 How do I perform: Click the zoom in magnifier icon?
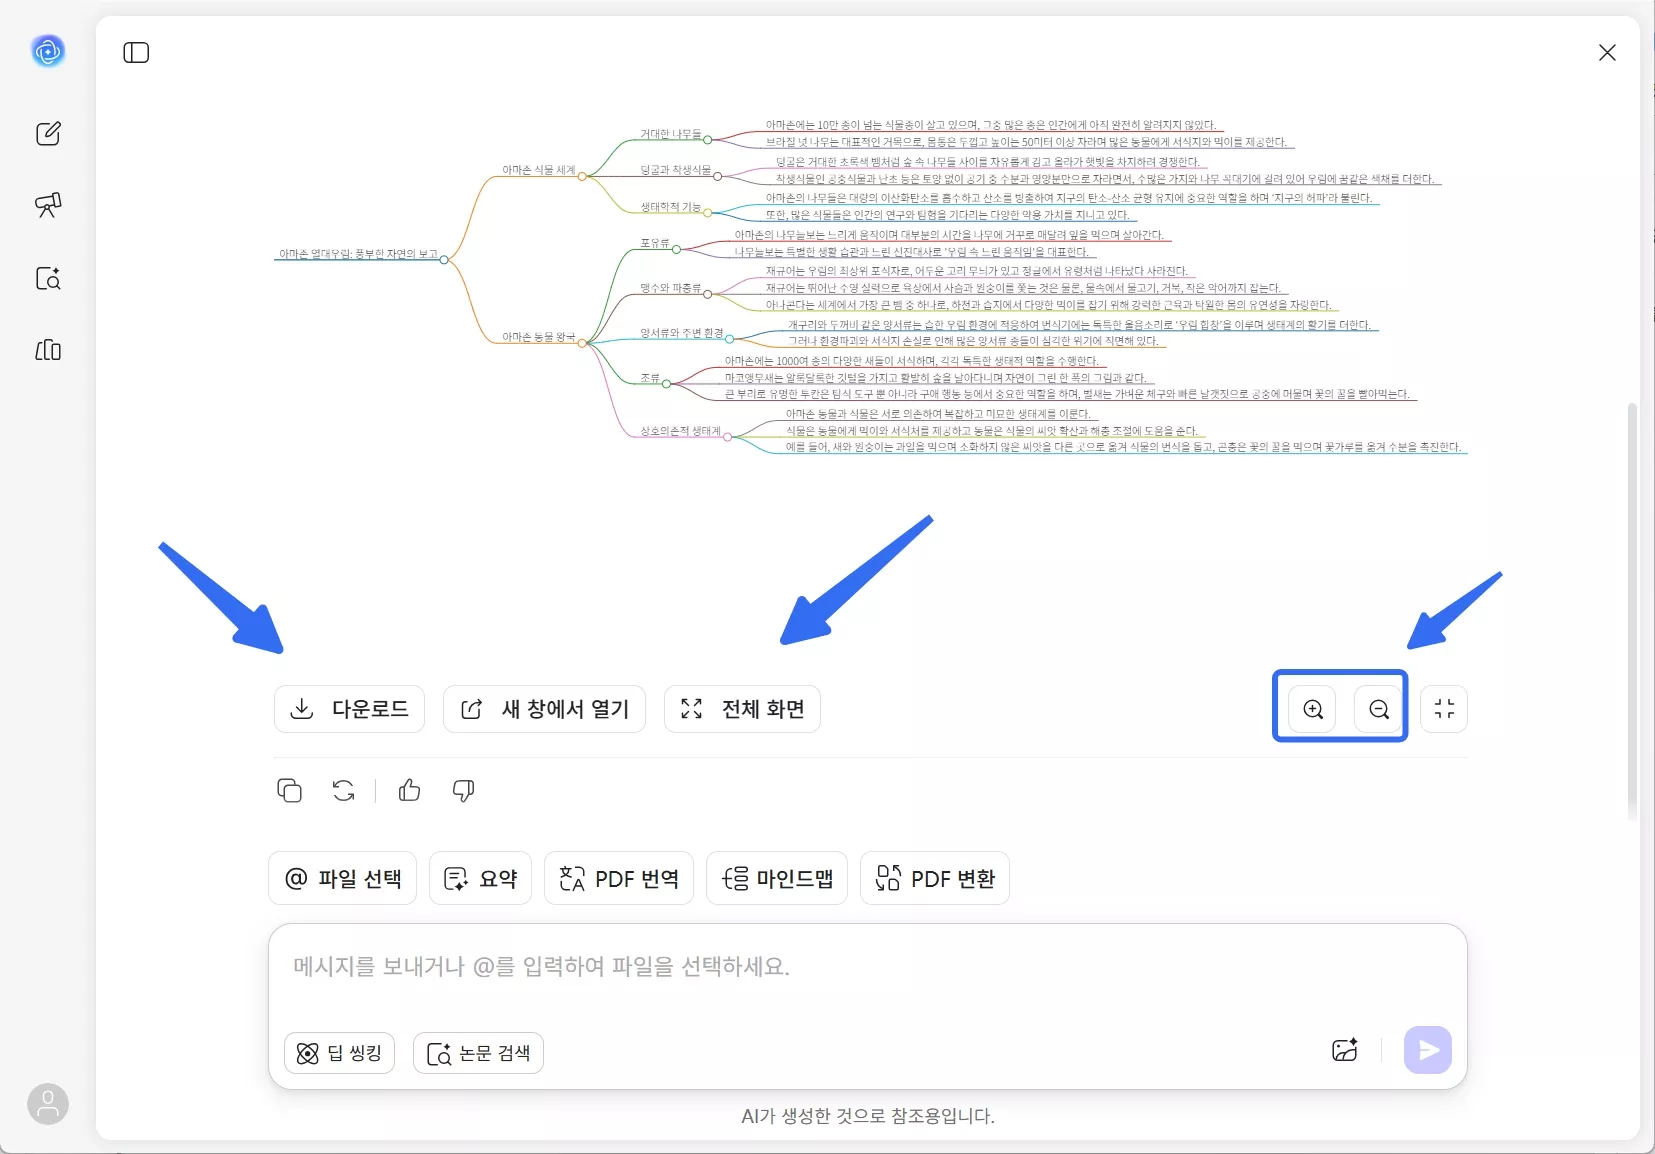(1310, 709)
